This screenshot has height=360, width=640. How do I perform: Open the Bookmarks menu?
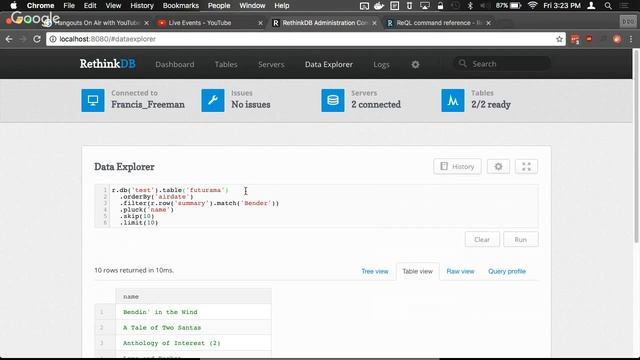pos(180,6)
